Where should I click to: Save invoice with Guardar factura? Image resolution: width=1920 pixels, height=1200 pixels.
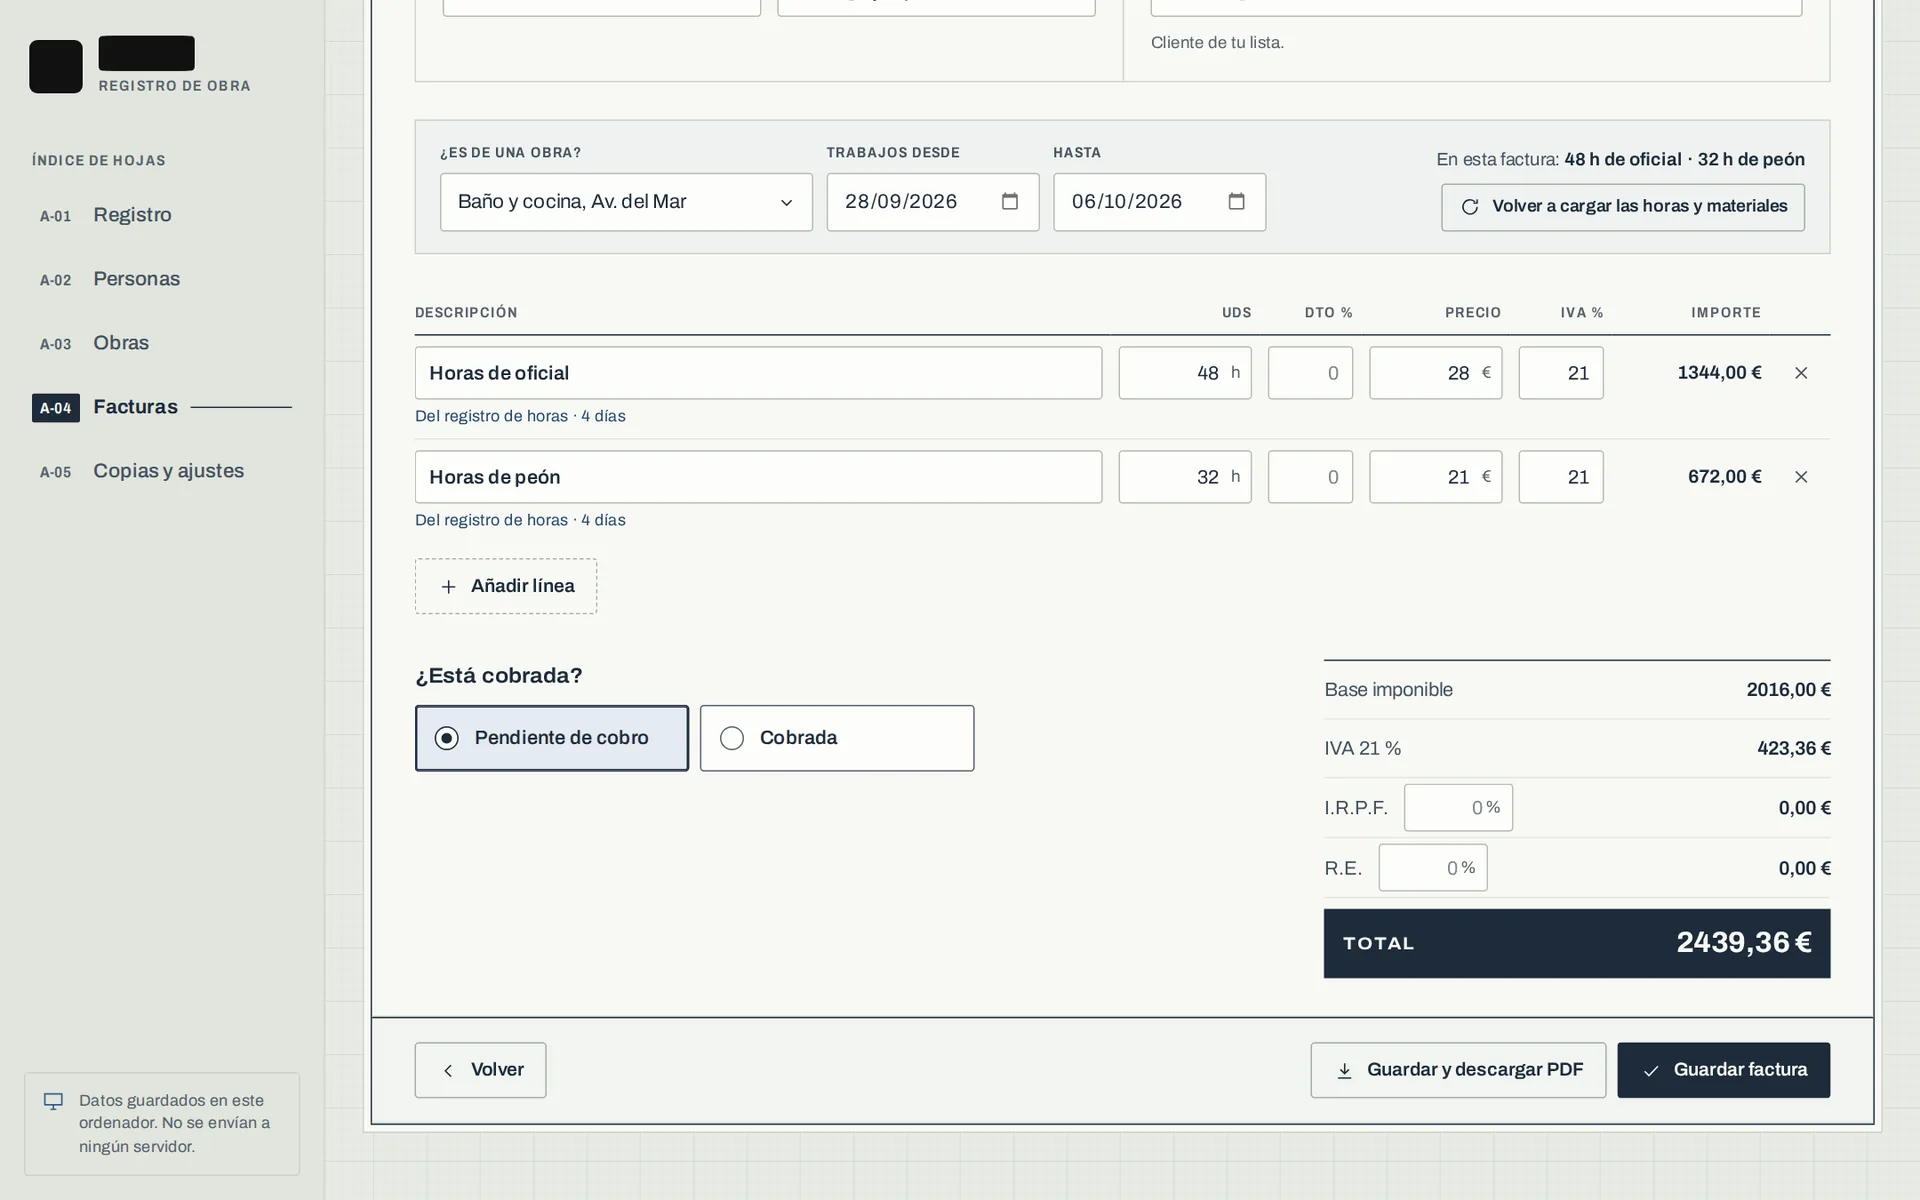click(1723, 1070)
